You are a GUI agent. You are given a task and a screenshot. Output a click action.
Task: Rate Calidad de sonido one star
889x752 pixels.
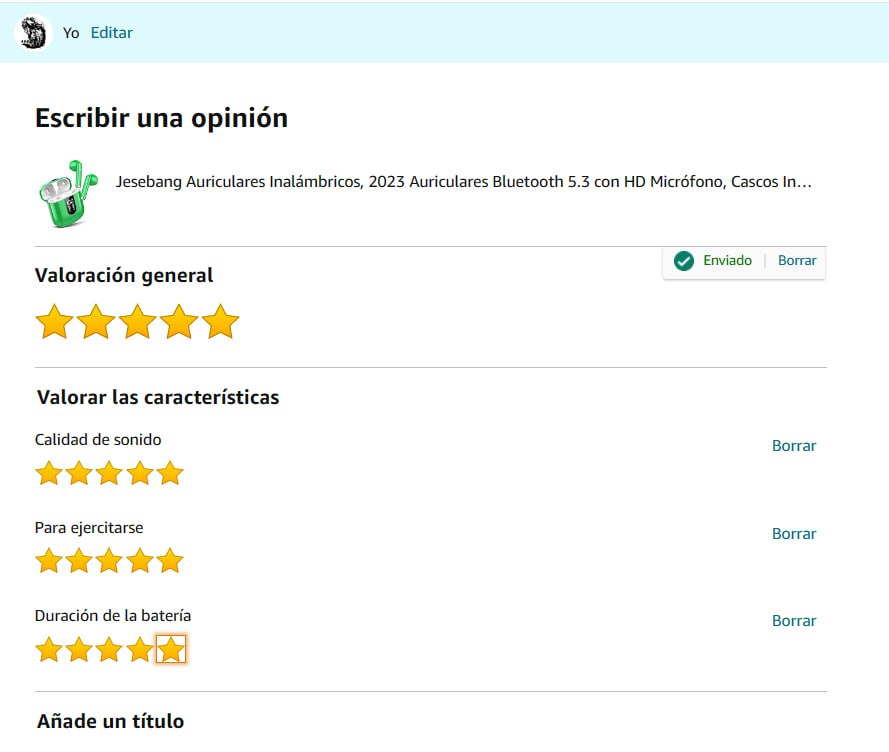(49, 474)
